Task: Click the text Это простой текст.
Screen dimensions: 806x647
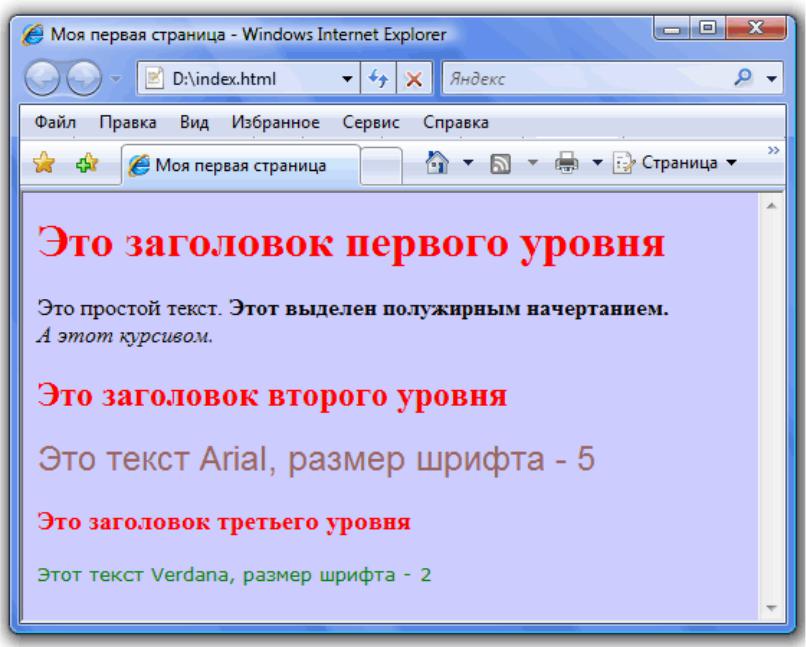Action: point(130,308)
